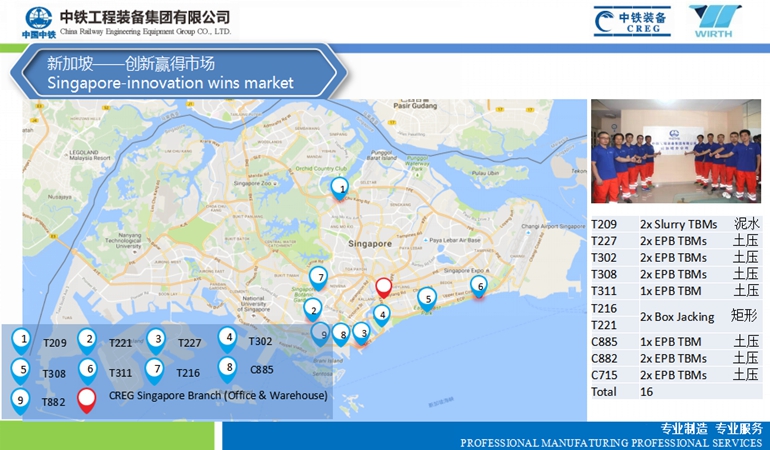Image resolution: width=770 pixels, height=450 pixels.
Task: Click the title 'Singapore-innovation wins market'
Action: click(x=170, y=83)
